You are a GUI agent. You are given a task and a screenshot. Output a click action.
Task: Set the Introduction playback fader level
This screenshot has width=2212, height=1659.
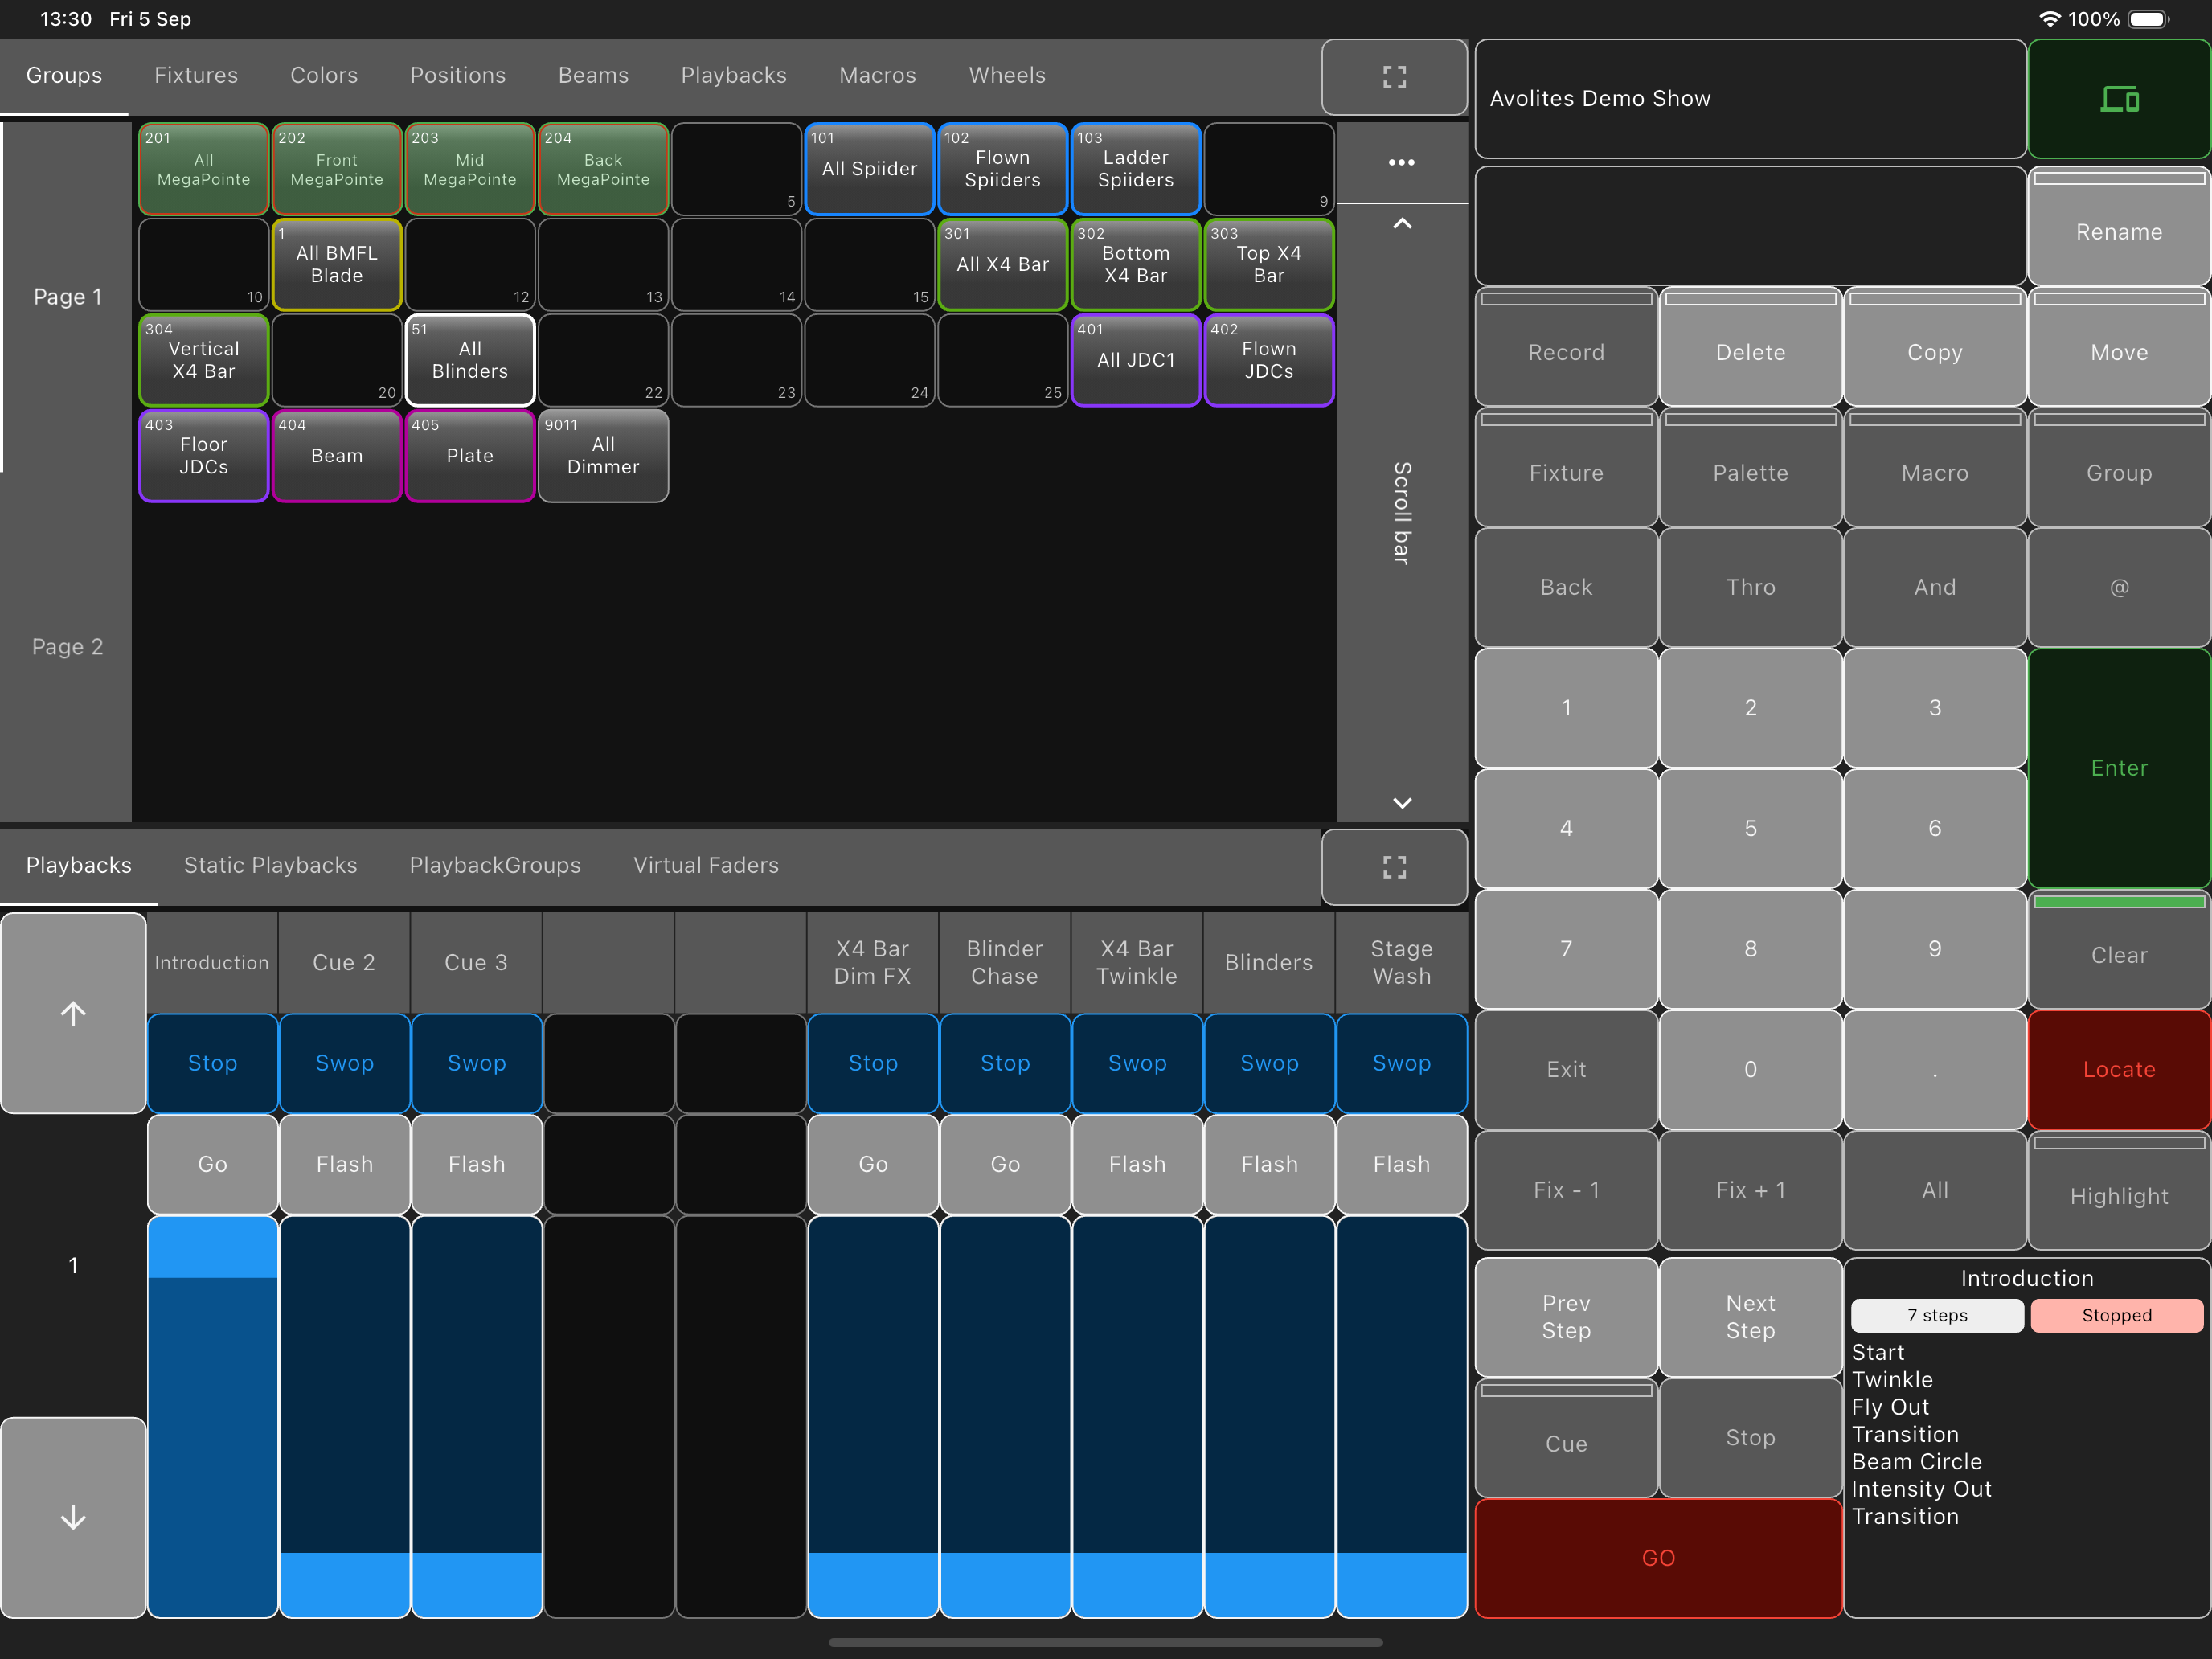pos(212,1416)
